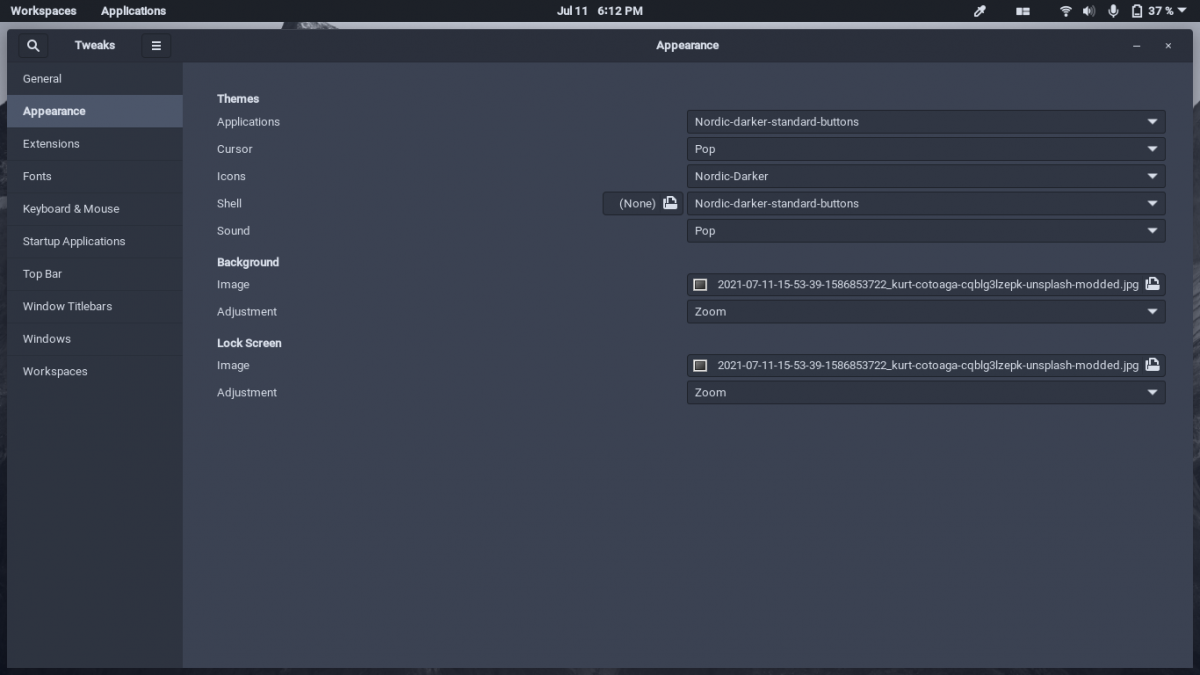Open sound settings from the volume icon
Viewport: 1200px width, 675px height.
click(1088, 11)
